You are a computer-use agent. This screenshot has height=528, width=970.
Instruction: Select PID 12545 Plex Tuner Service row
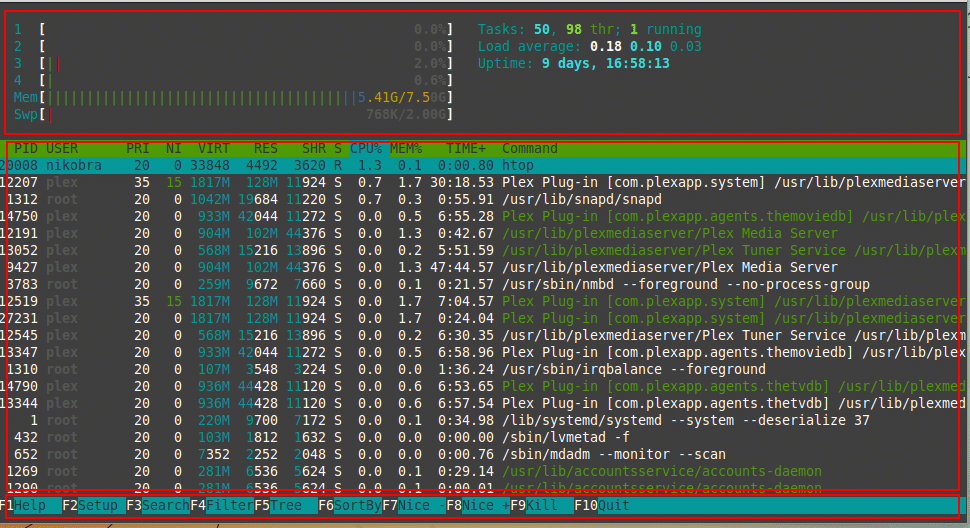point(483,335)
